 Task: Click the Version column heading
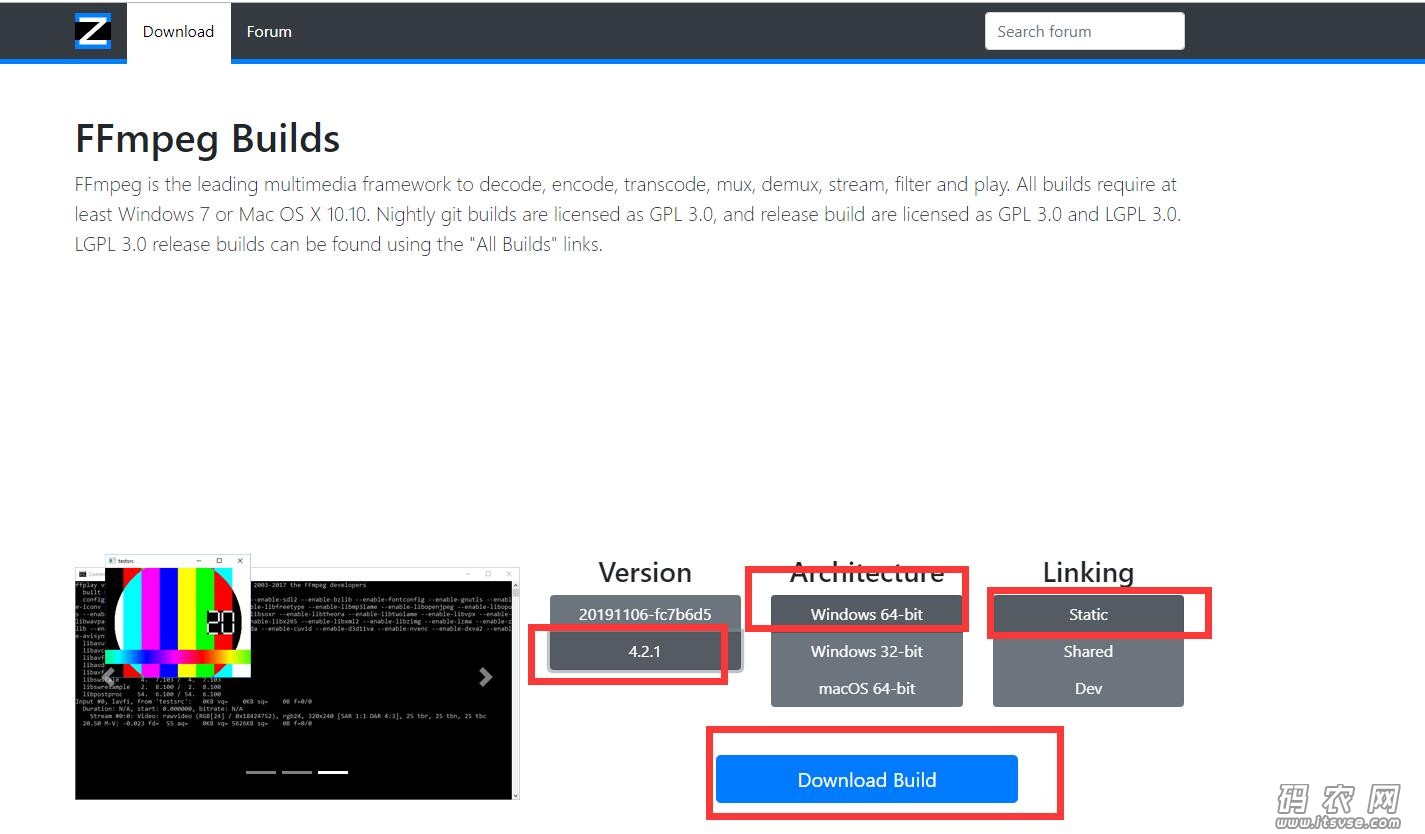[645, 572]
